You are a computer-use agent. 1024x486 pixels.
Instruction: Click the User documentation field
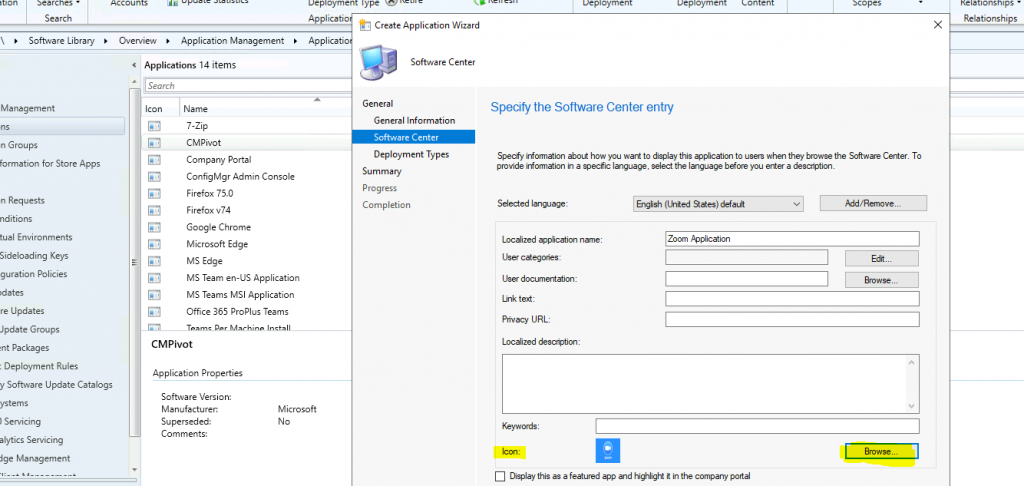[x=746, y=279]
